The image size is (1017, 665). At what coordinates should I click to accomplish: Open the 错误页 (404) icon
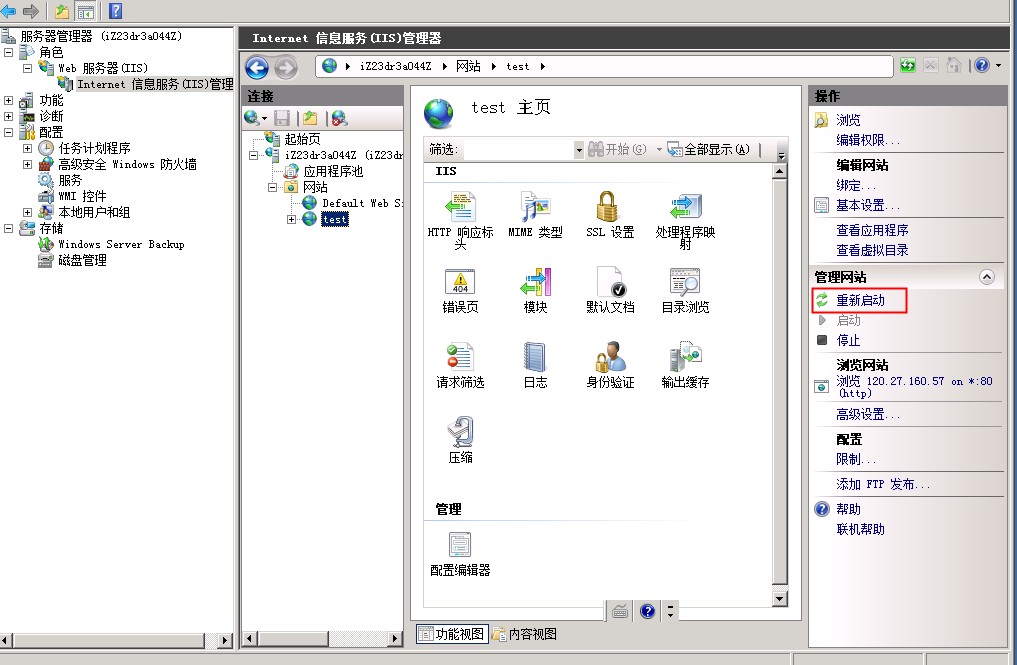pyautogui.click(x=460, y=283)
